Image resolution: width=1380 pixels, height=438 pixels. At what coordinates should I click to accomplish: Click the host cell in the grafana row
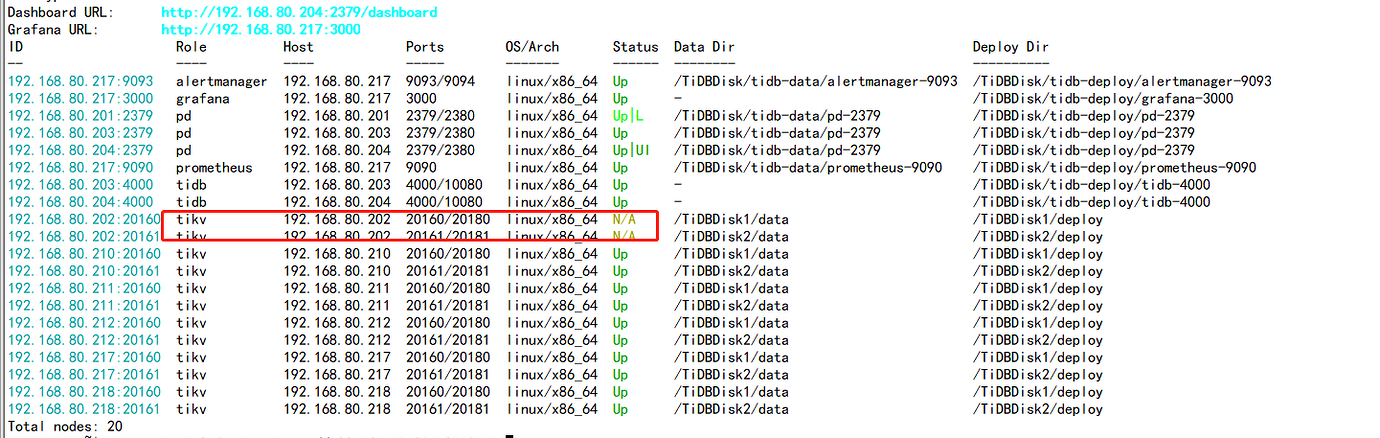coord(337,99)
